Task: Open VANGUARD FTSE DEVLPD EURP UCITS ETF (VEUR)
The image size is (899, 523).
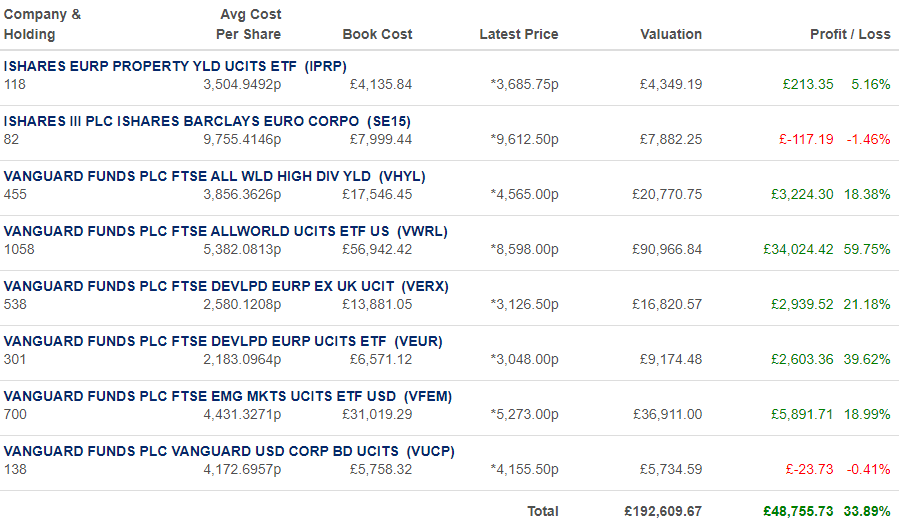Action: 223,342
